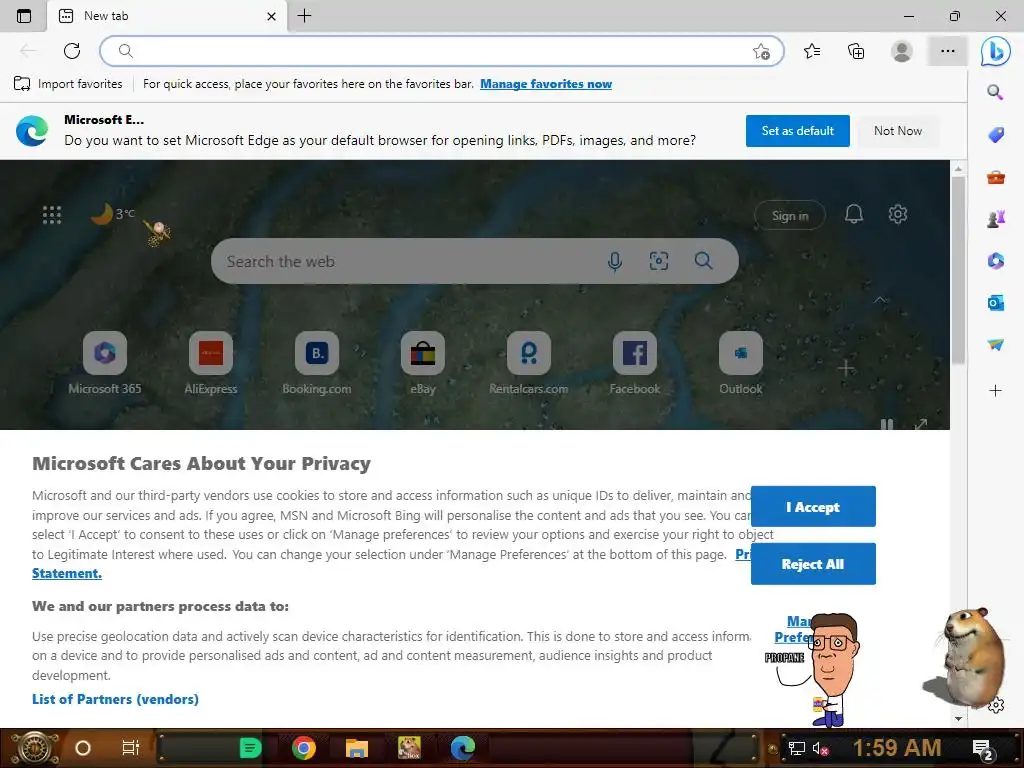The image size is (1024, 768).
Task: Open Task View on taskbar
Action: [131, 748]
